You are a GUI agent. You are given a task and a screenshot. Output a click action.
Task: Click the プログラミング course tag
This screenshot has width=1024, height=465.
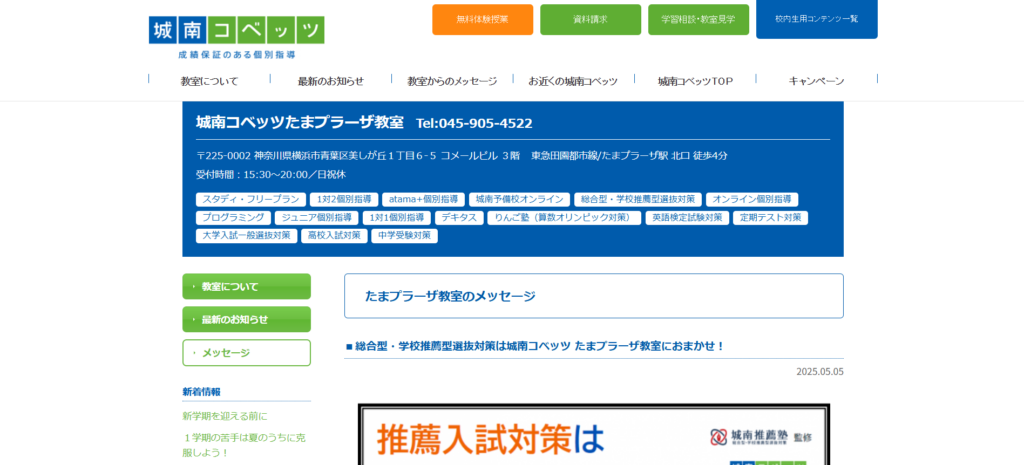click(233, 218)
